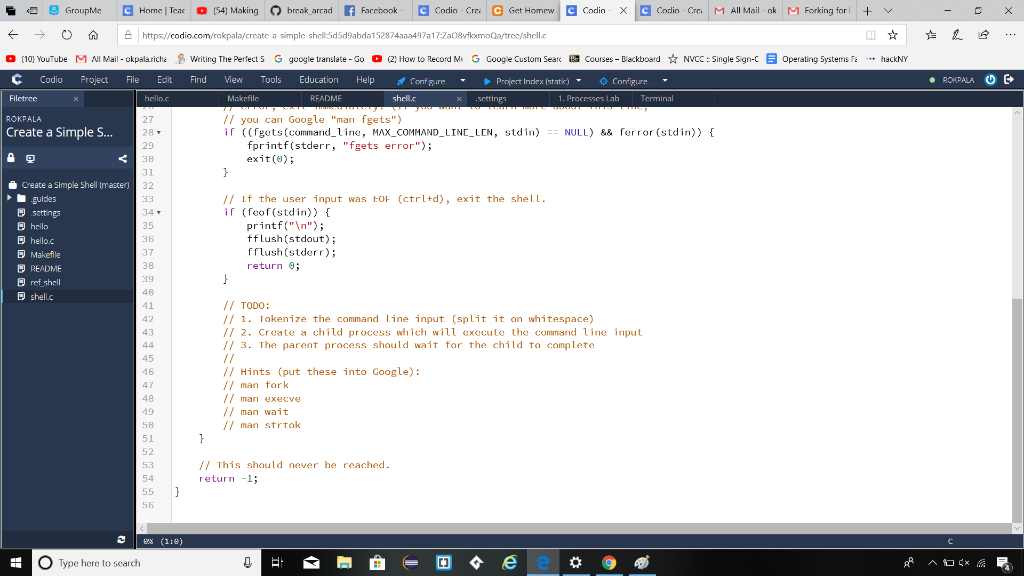Click the power icon next to ROKPALA
Viewport: 1024px width, 576px height.
(990, 80)
